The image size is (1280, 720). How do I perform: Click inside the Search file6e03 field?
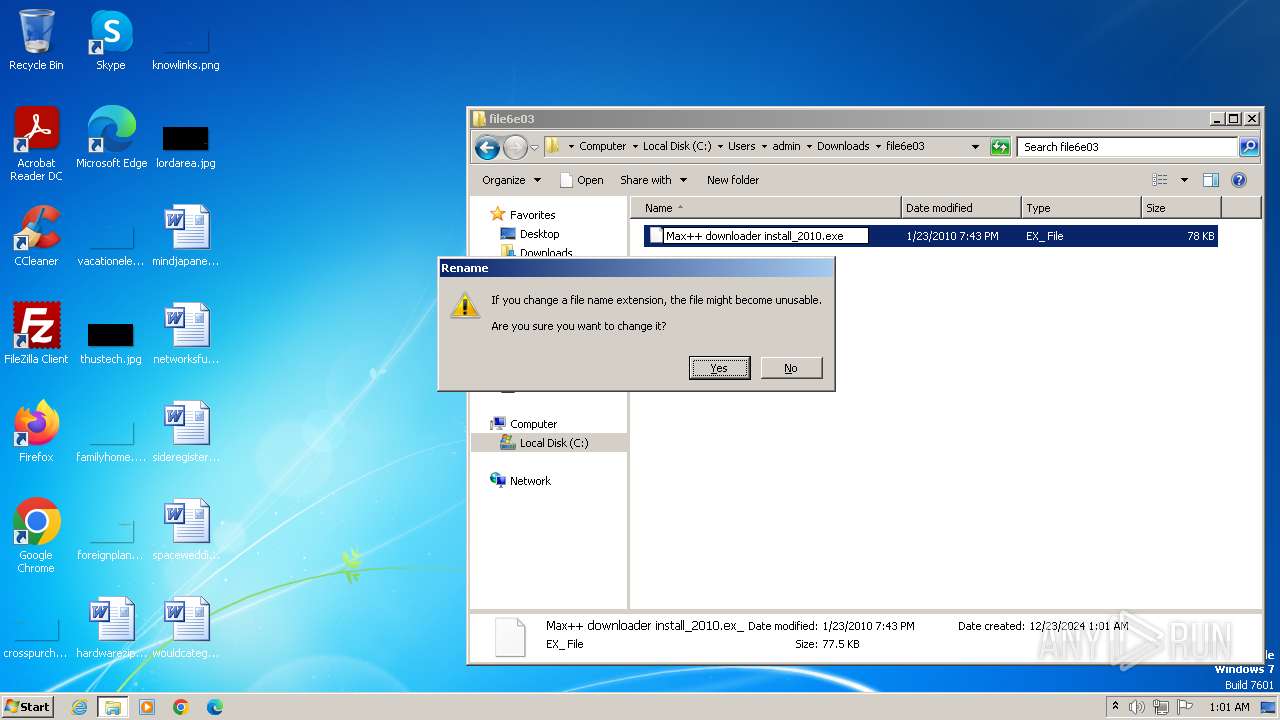pos(1128,147)
